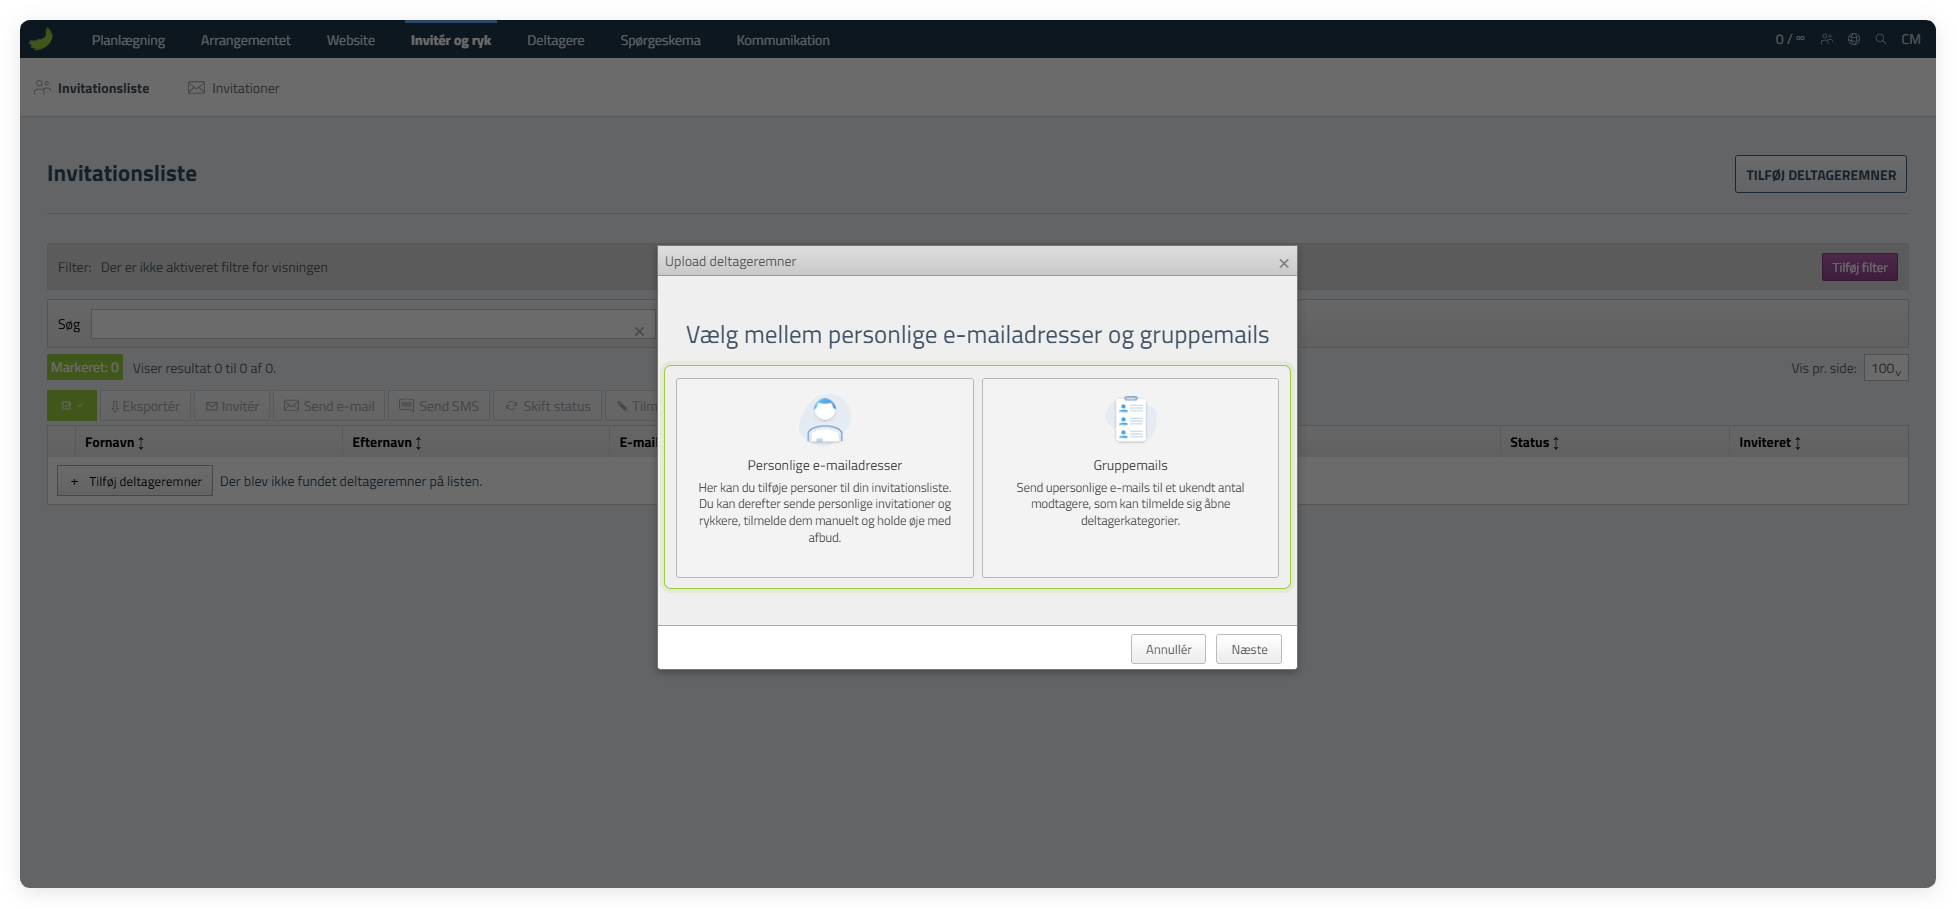This screenshot has height=908, width=1956.
Task: Click in the Søg input field
Action: point(374,324)
